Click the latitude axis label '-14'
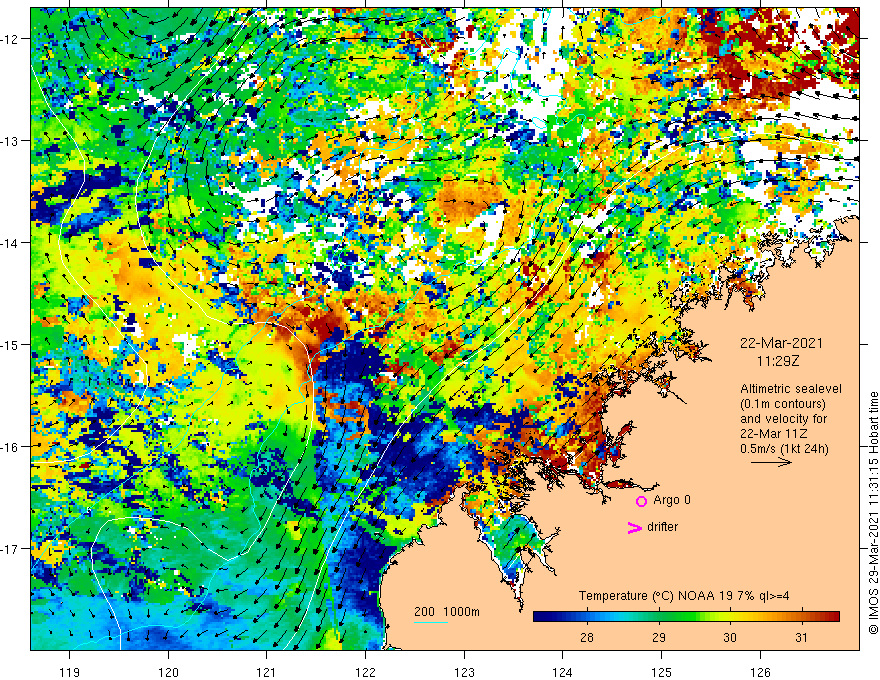 click(x=11, y=243)
